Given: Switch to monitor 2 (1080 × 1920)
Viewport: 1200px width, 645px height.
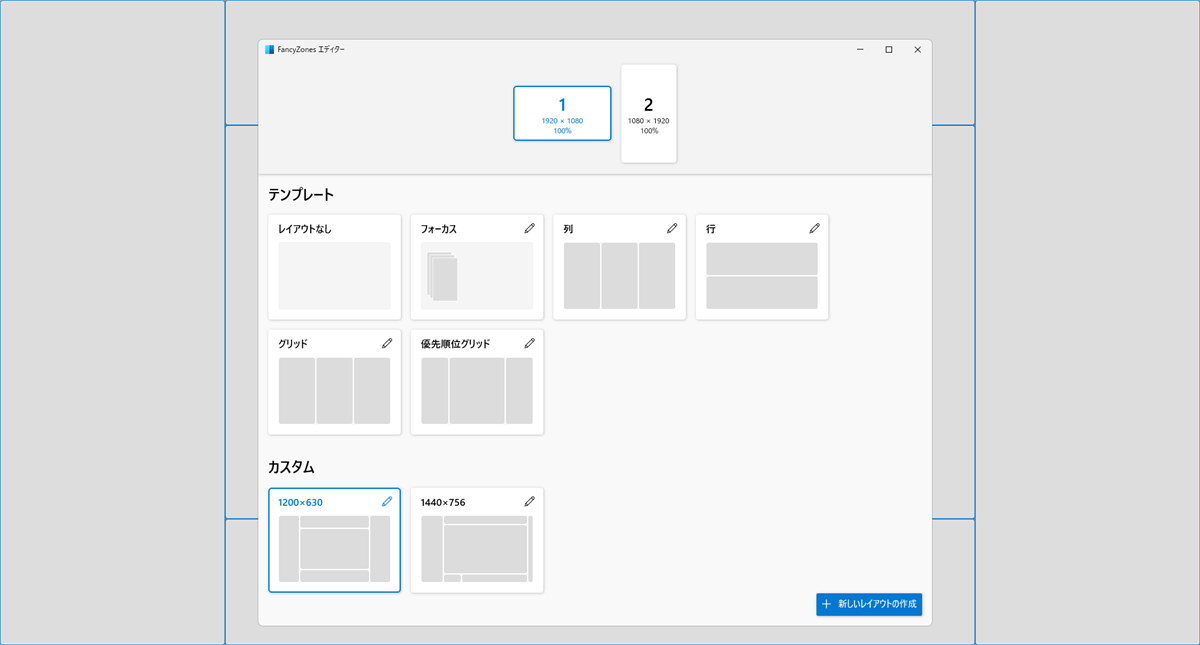Looking at the screenshot, I should pos(648,113).
